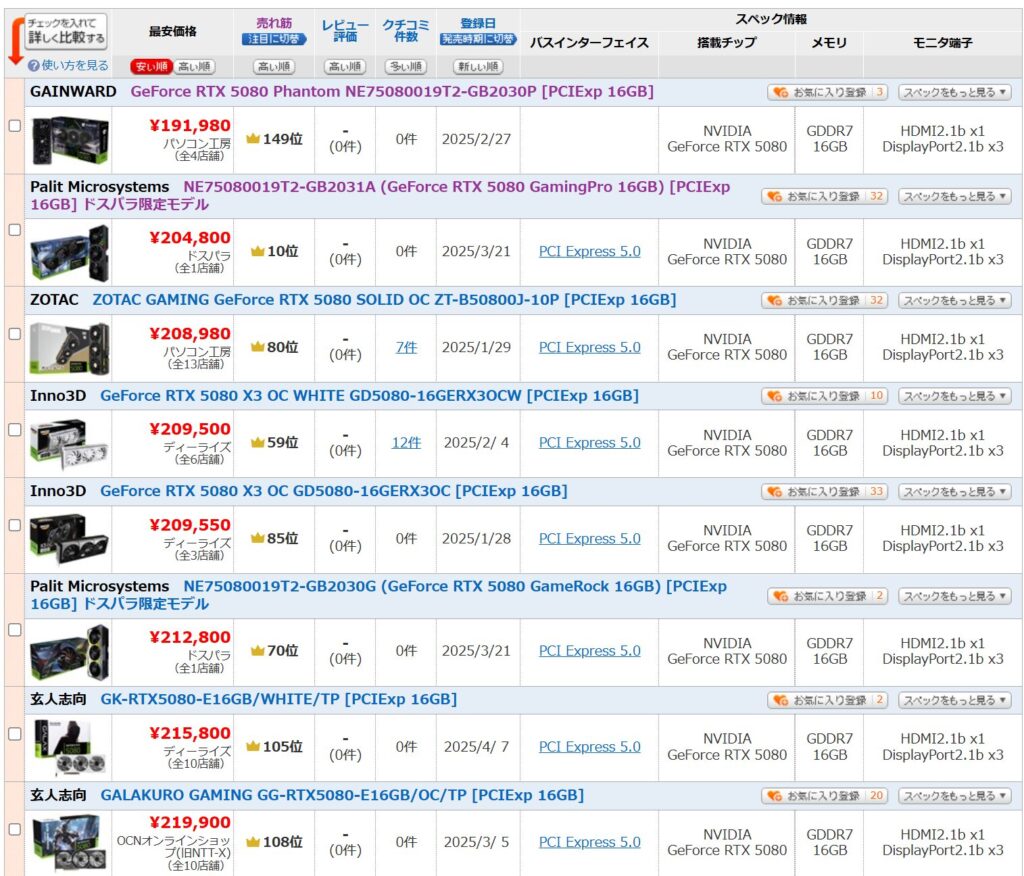
Task: Check the GALAKURO GAMING row checkbox
Action: [x=14, y=830]
